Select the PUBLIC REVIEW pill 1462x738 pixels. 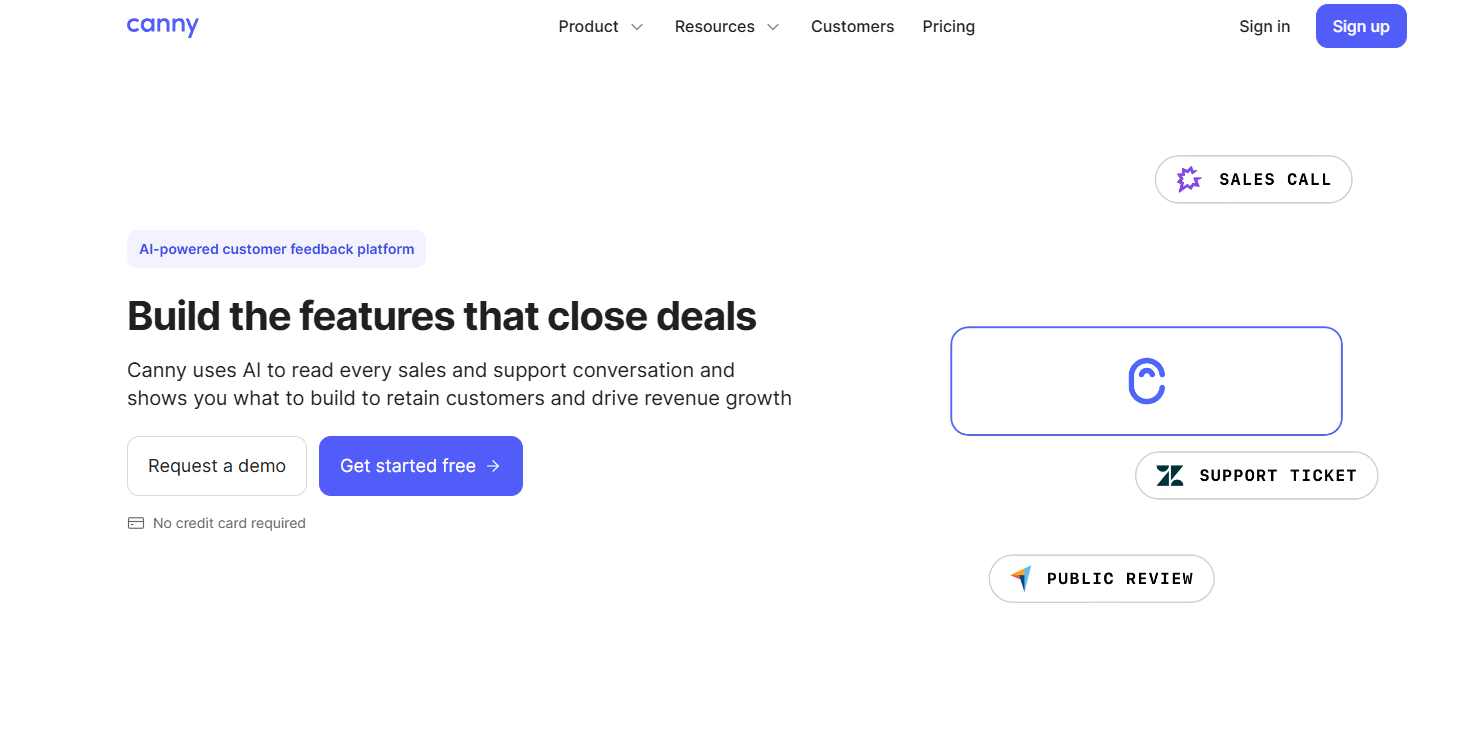[1102, 579]
